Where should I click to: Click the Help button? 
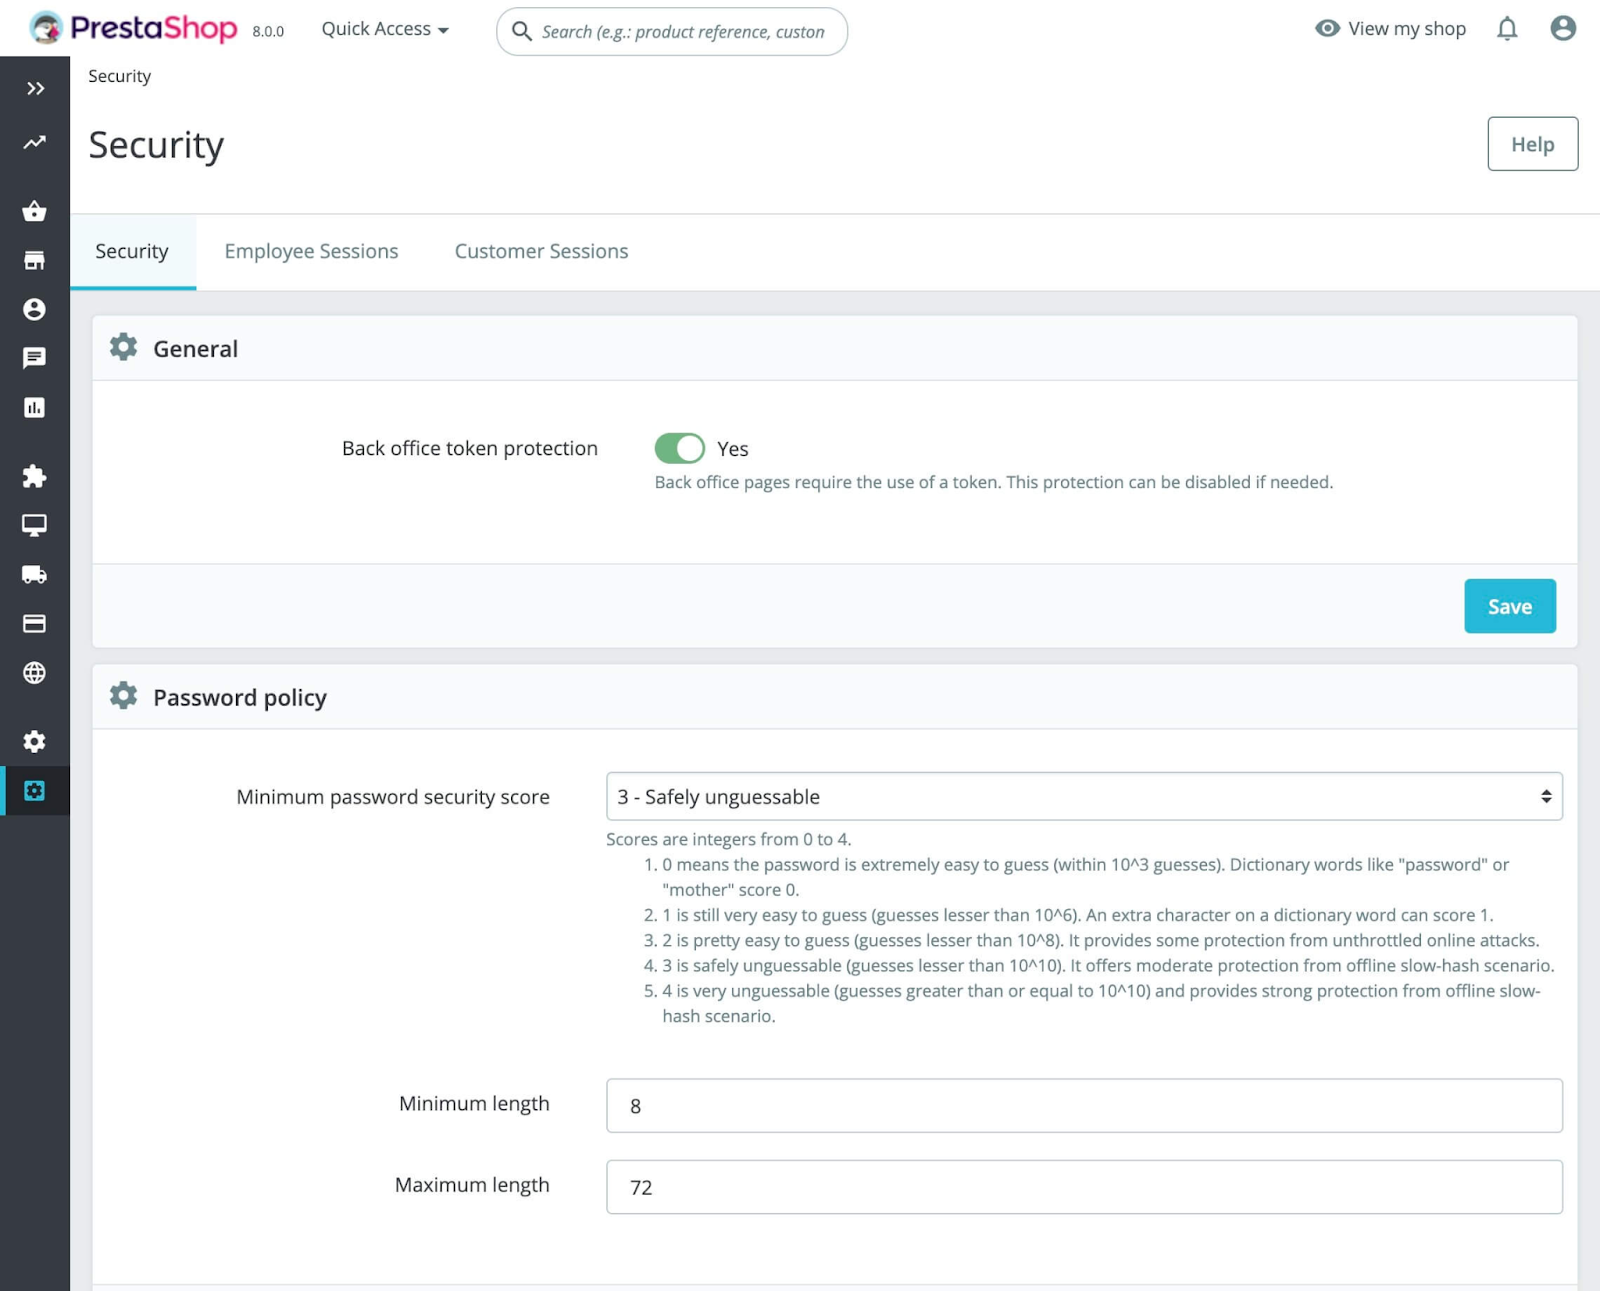[1532, 144]
